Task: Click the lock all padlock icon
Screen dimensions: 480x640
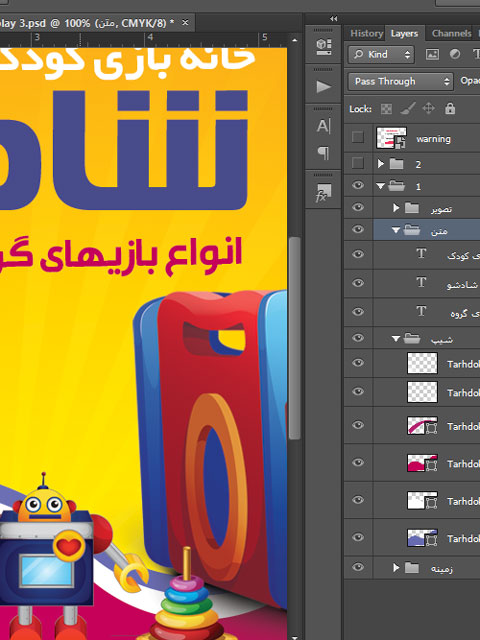Action: click(450, 109)
